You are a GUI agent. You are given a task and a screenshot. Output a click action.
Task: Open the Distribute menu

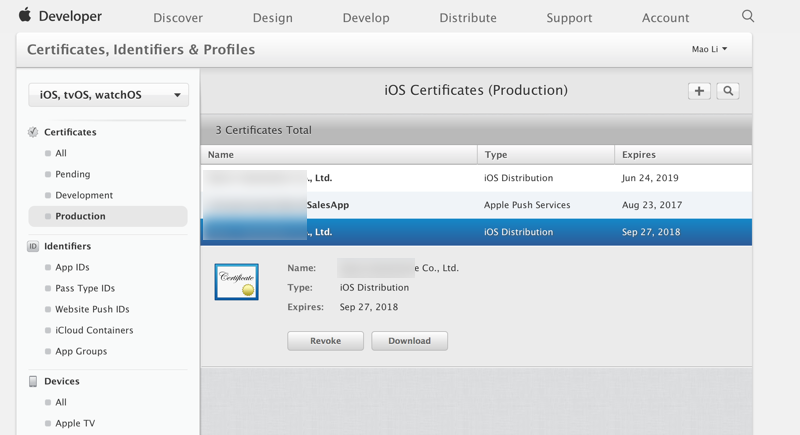[x=468, y=18]
